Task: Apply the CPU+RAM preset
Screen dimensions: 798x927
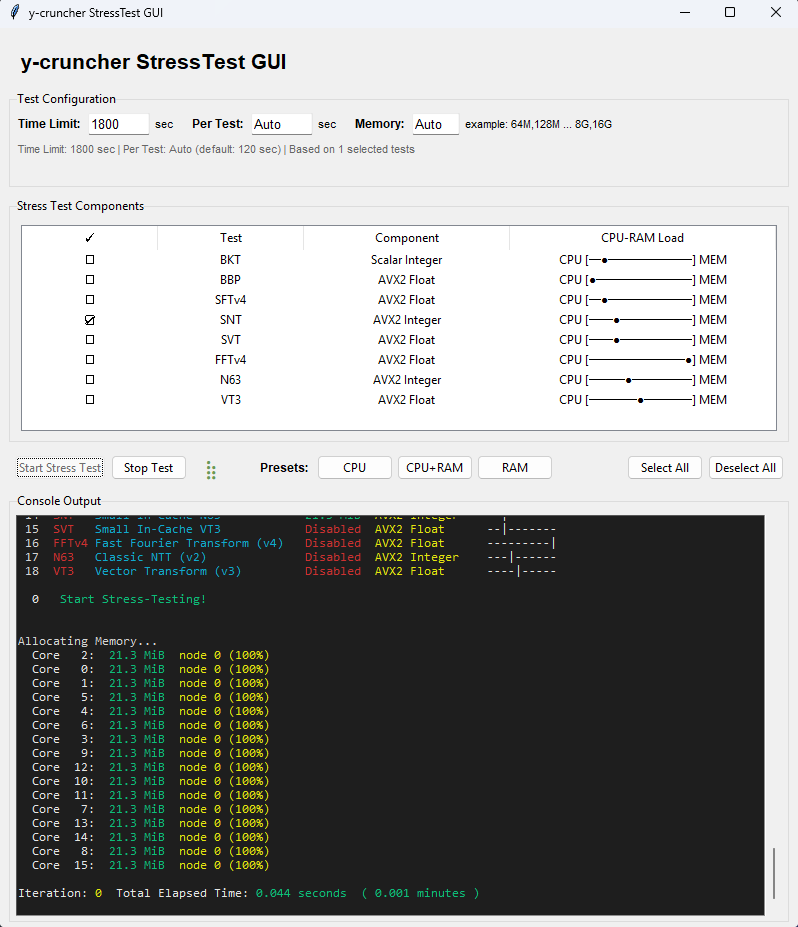Action: 434,468
